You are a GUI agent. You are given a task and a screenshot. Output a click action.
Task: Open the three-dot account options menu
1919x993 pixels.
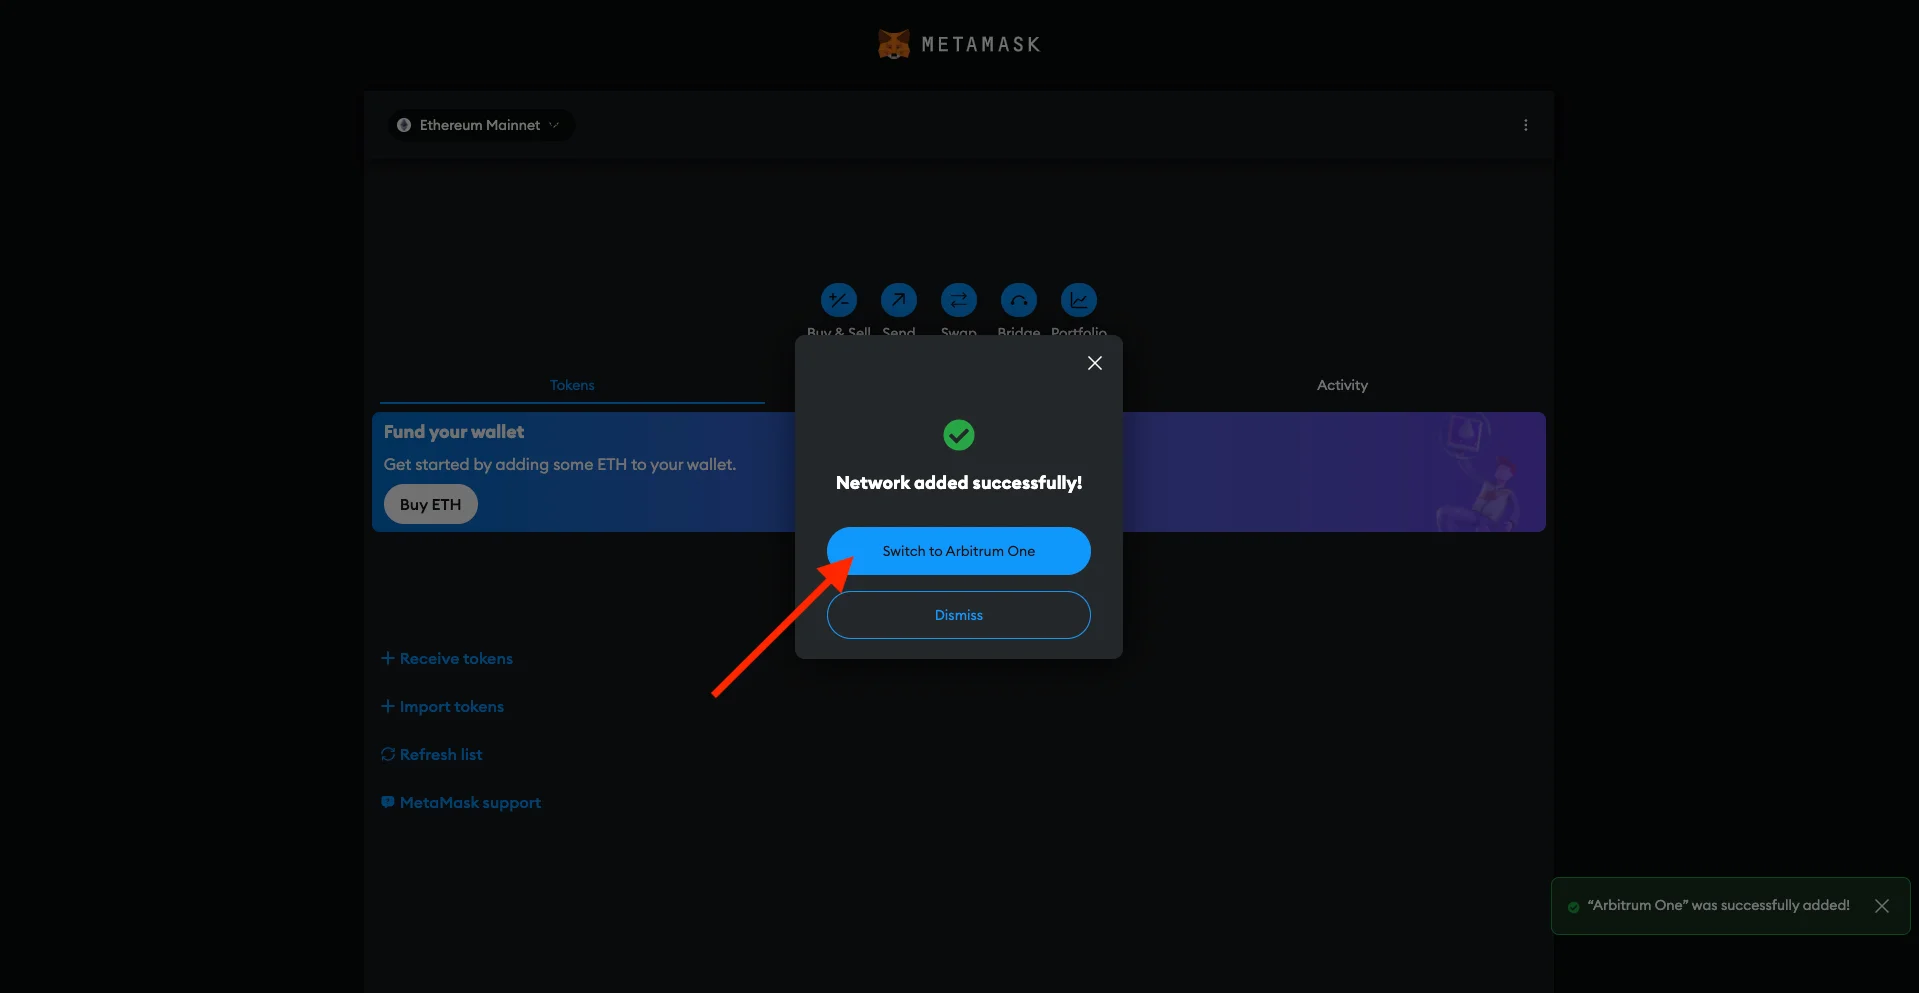(1525, 125)
